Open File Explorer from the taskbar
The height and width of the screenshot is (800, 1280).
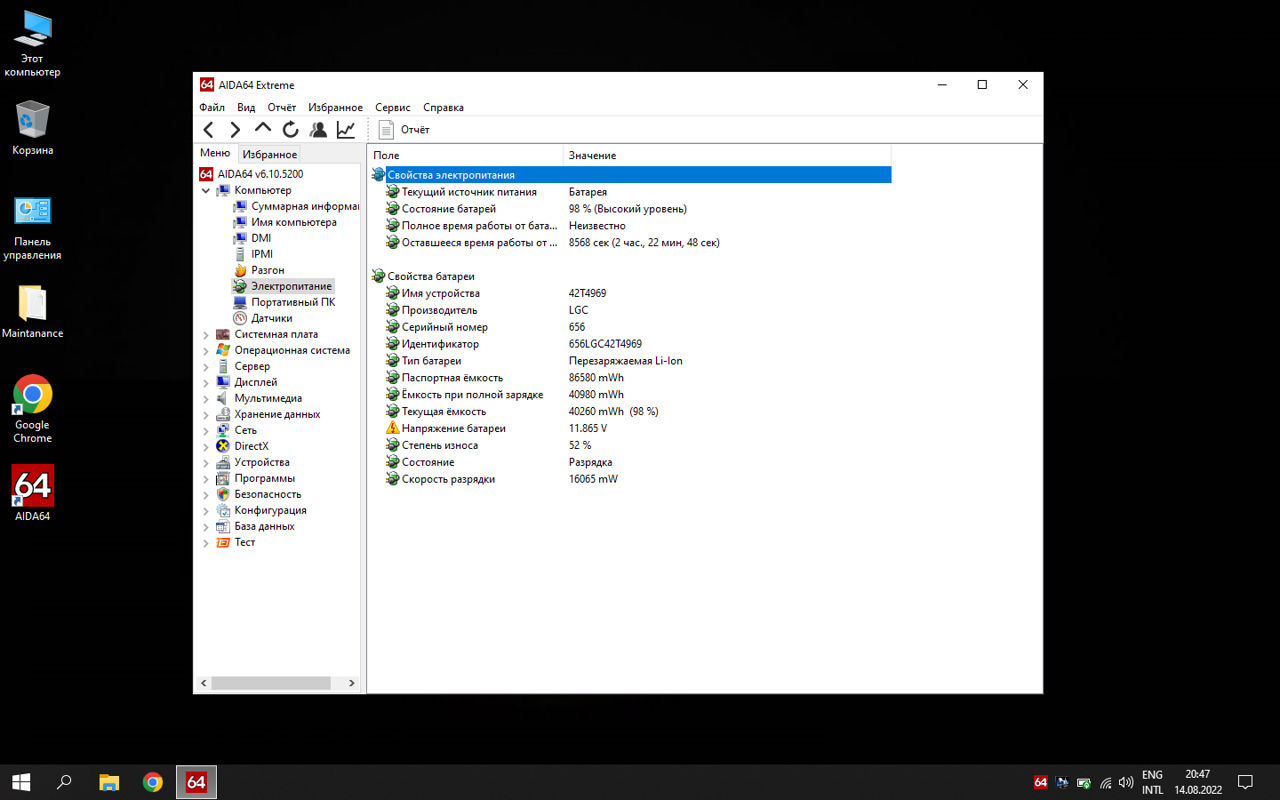click(x=109, y=782)
